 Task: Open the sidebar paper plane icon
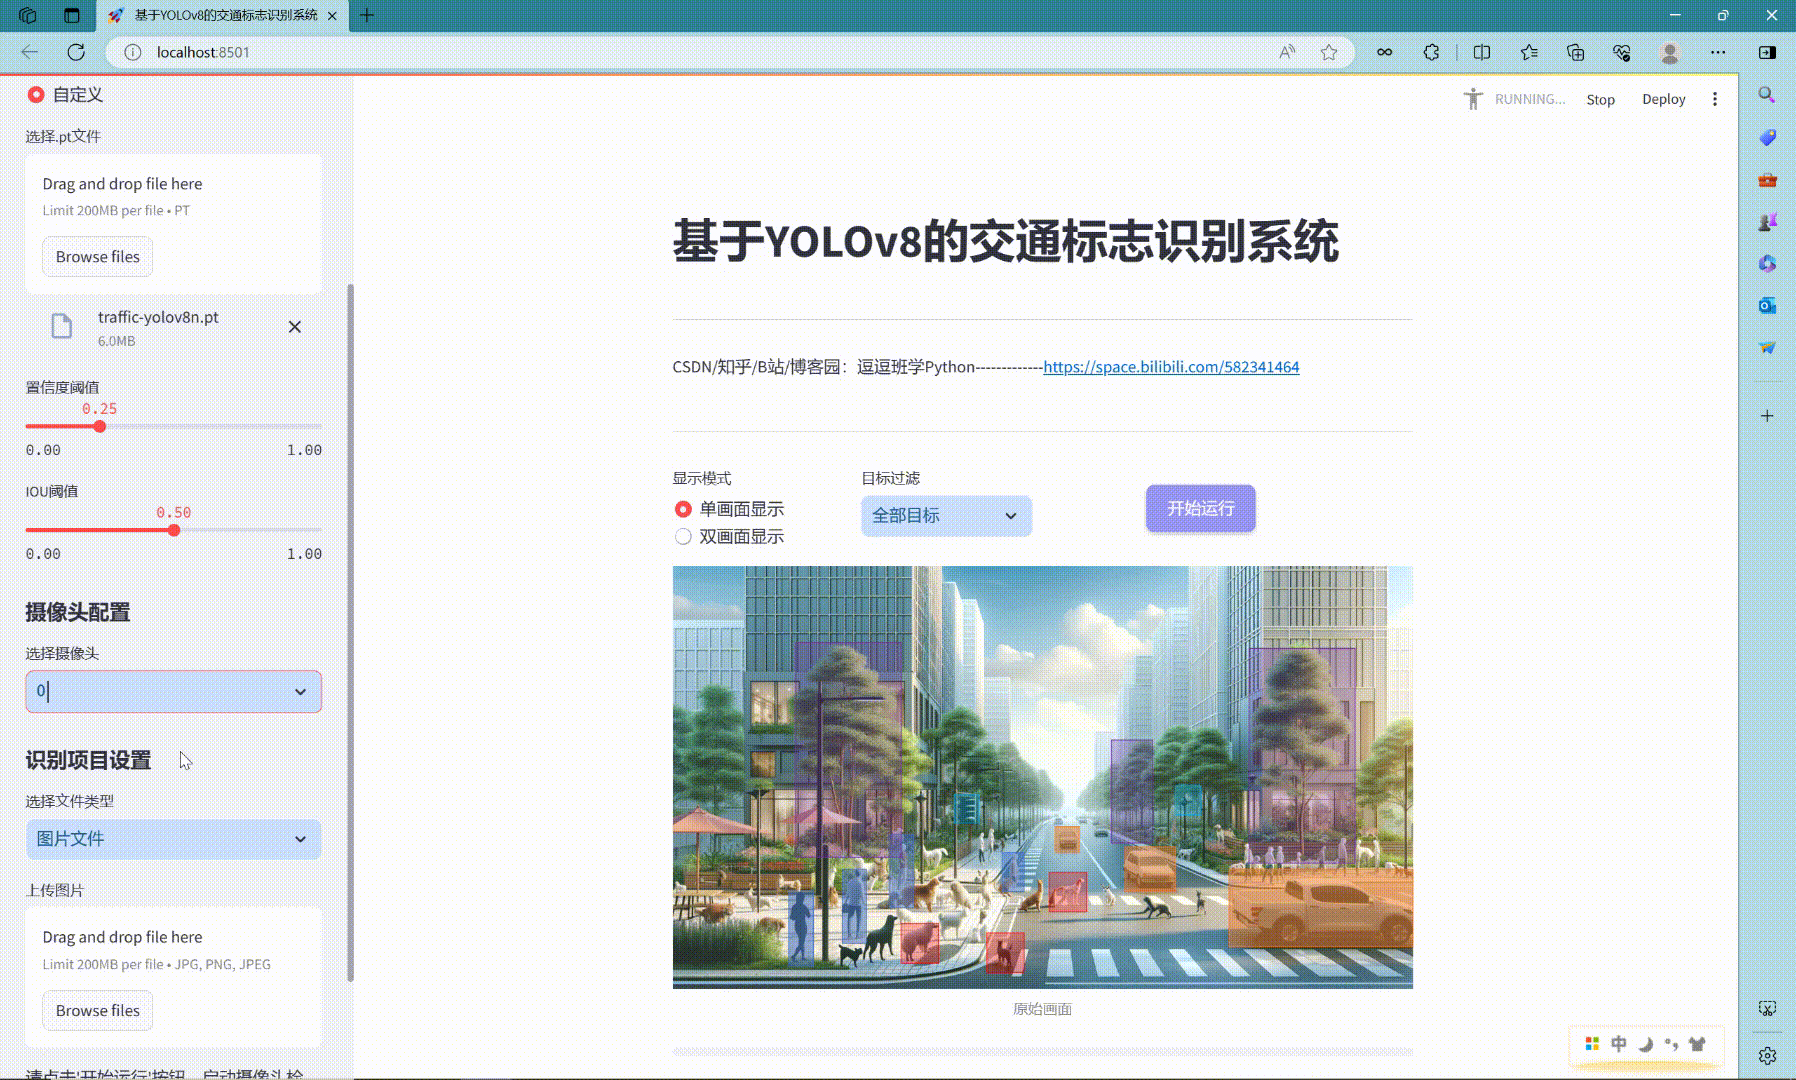1767,347
